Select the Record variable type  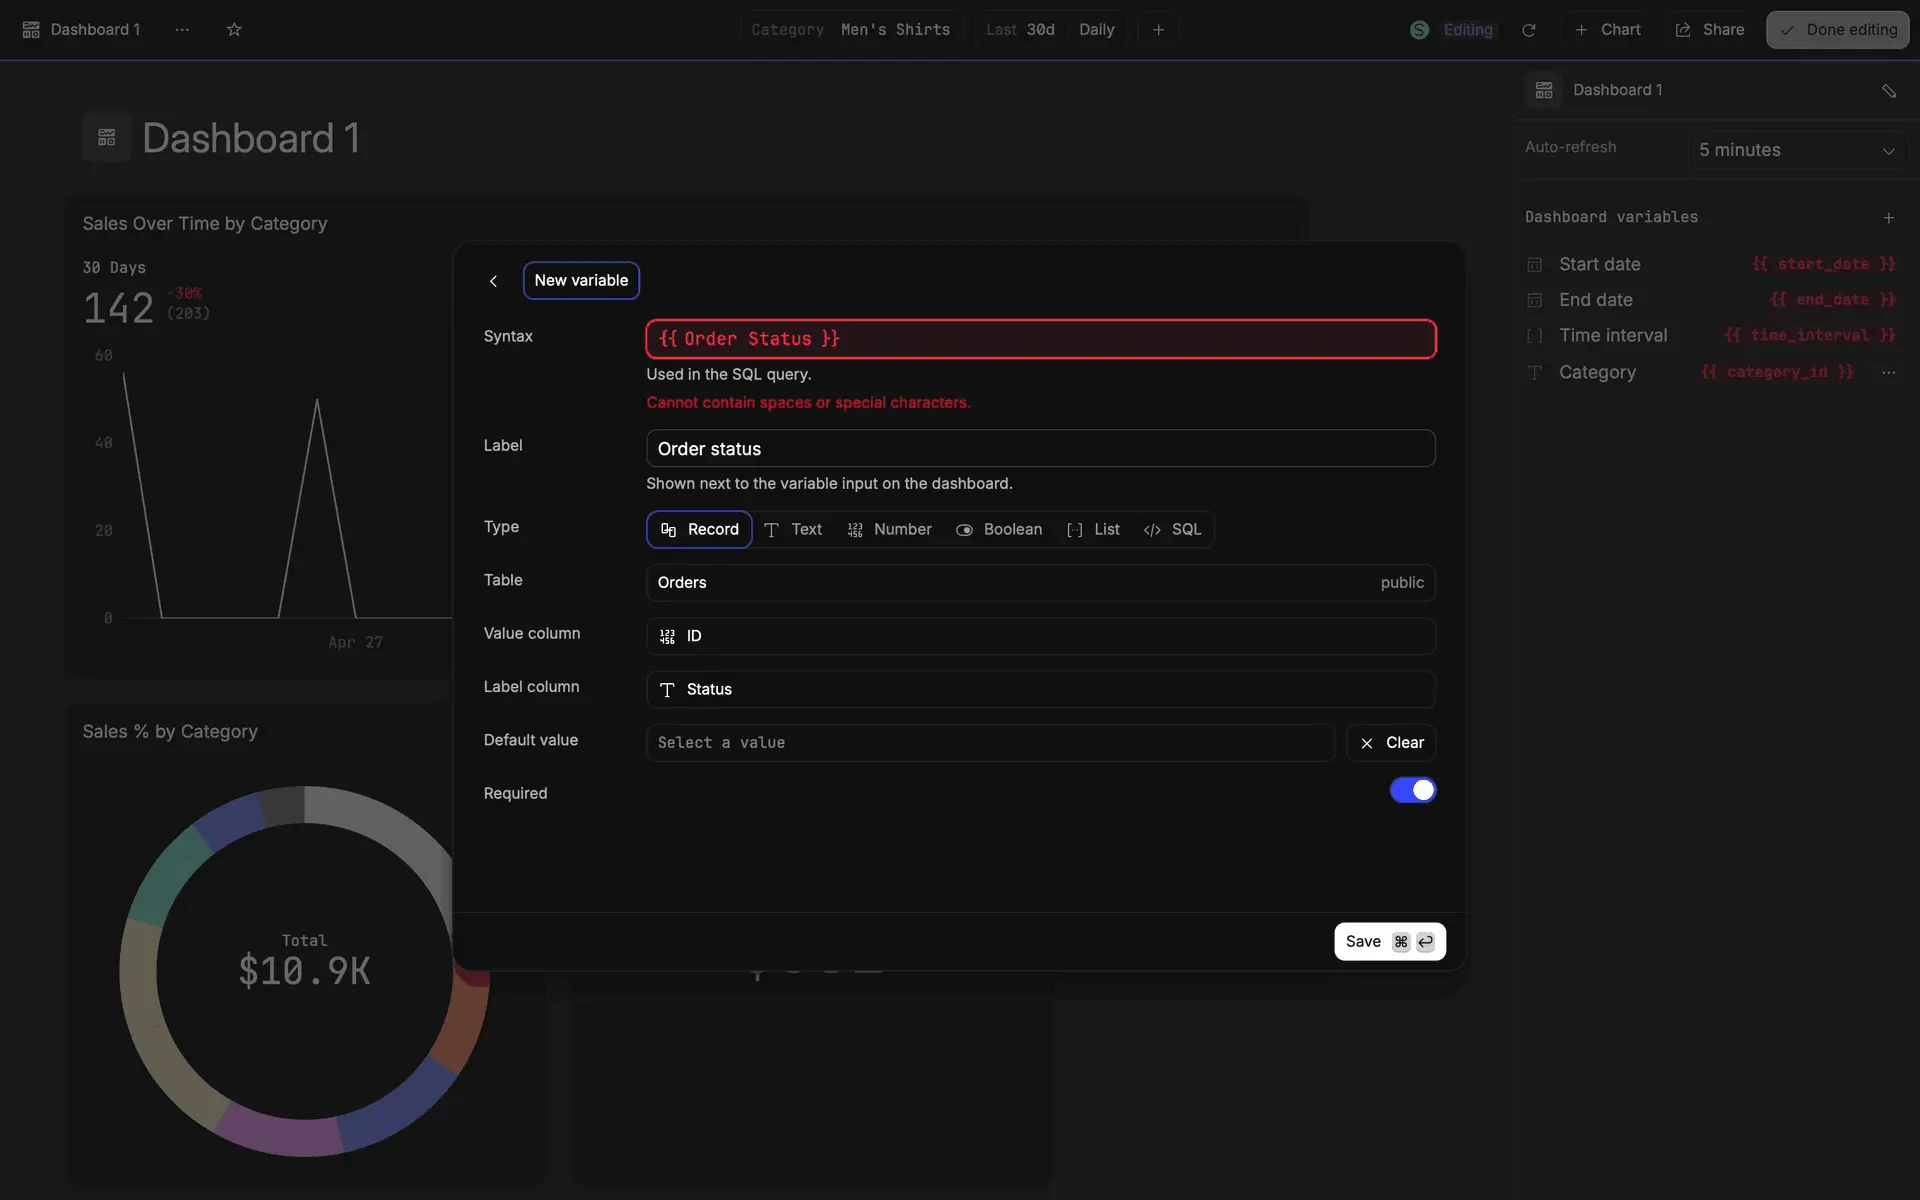coord(699,529)
